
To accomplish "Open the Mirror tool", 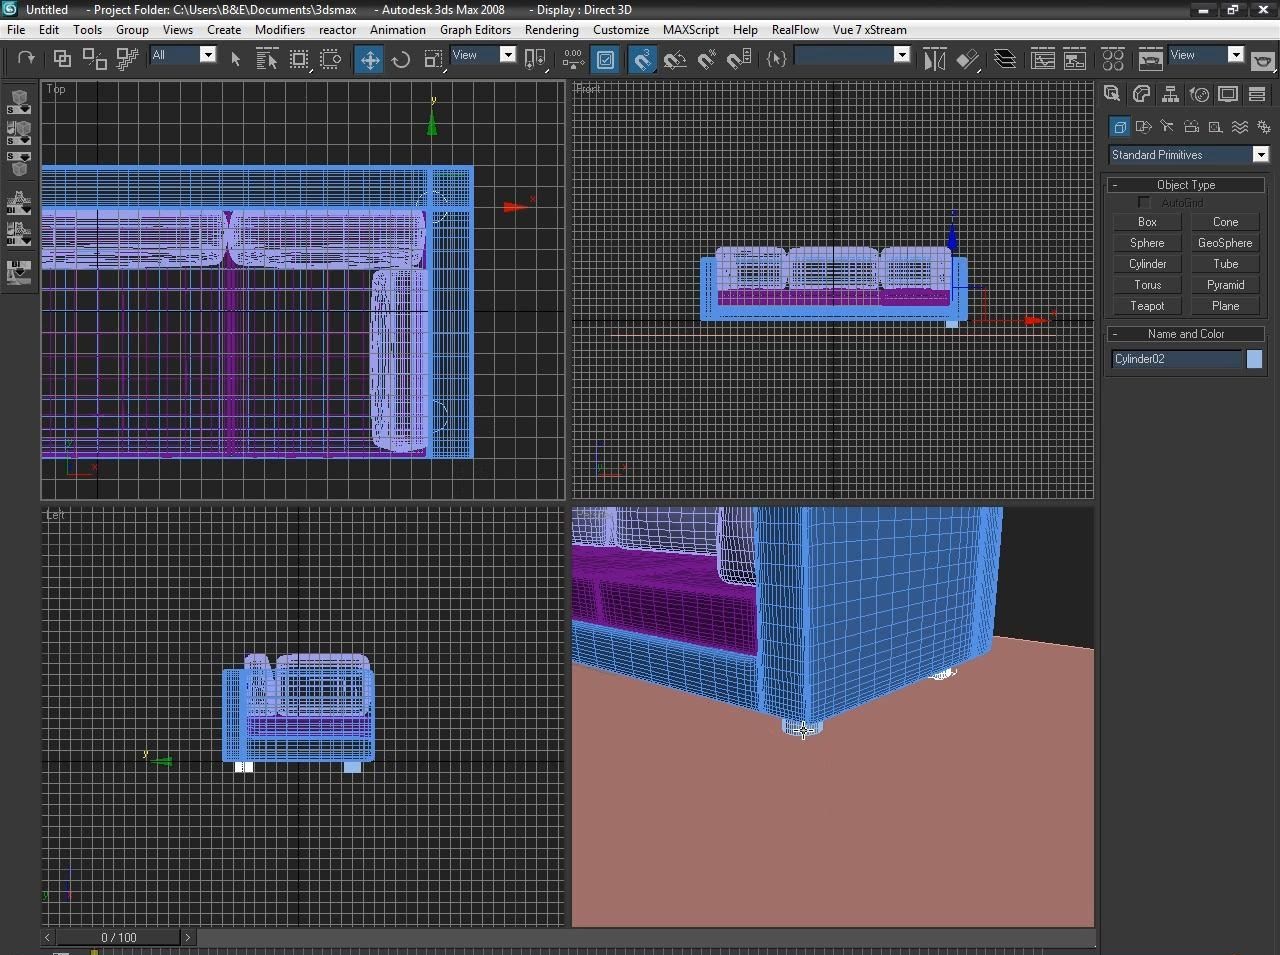I will pyautogui.click(x=934, y=59).
